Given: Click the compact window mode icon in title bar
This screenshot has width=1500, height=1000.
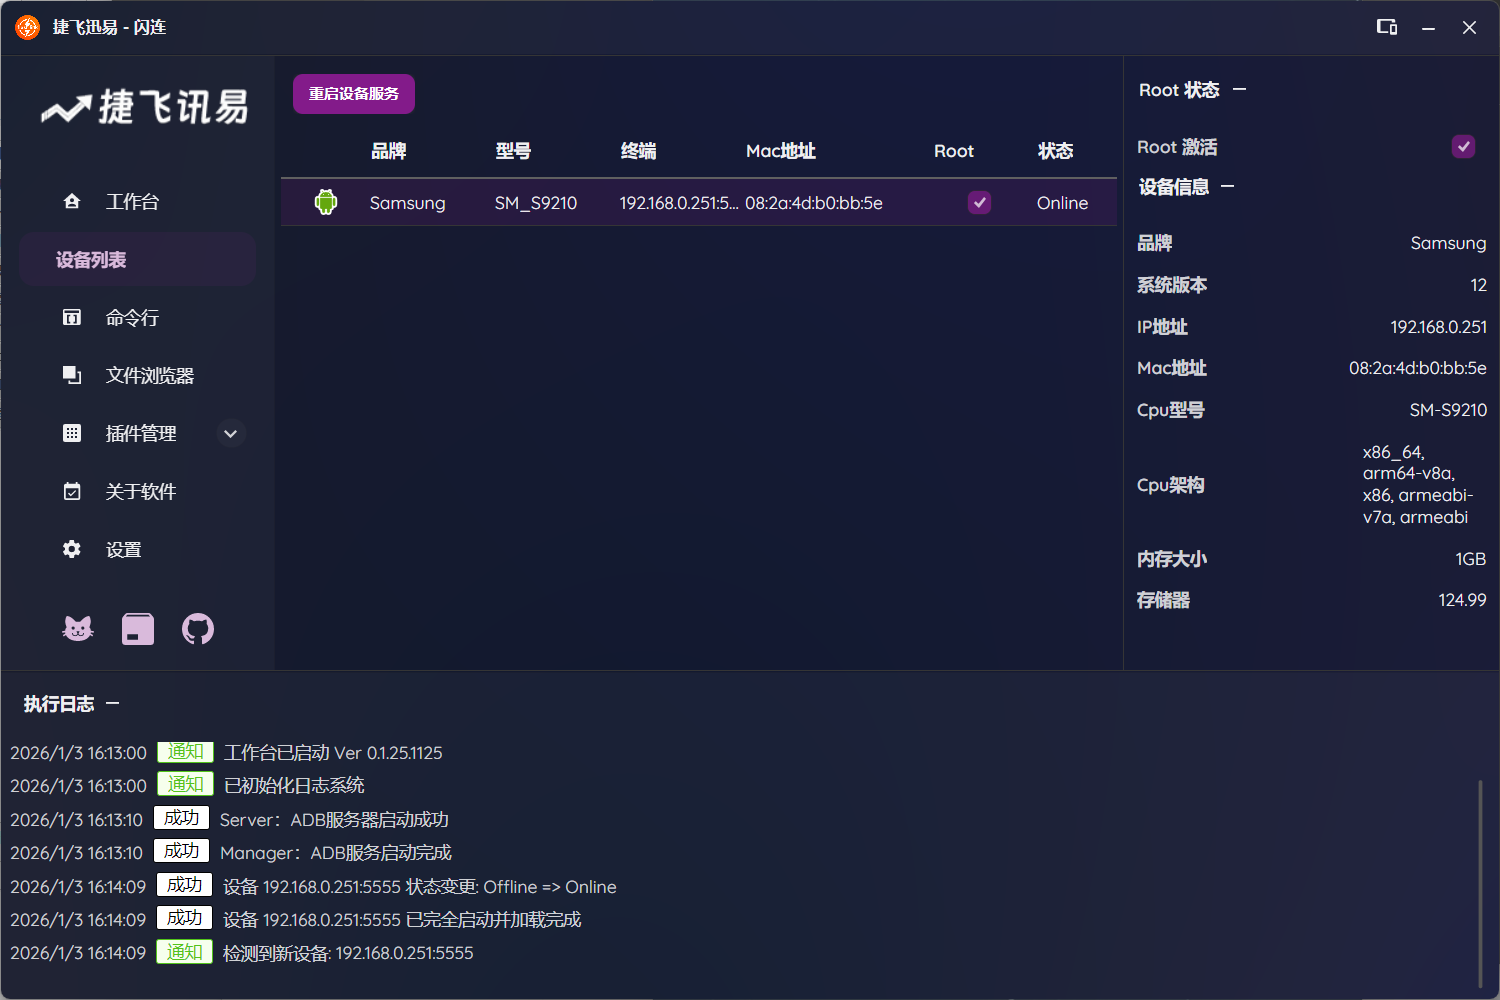Looking at the screenshot, I should 1386,27.
